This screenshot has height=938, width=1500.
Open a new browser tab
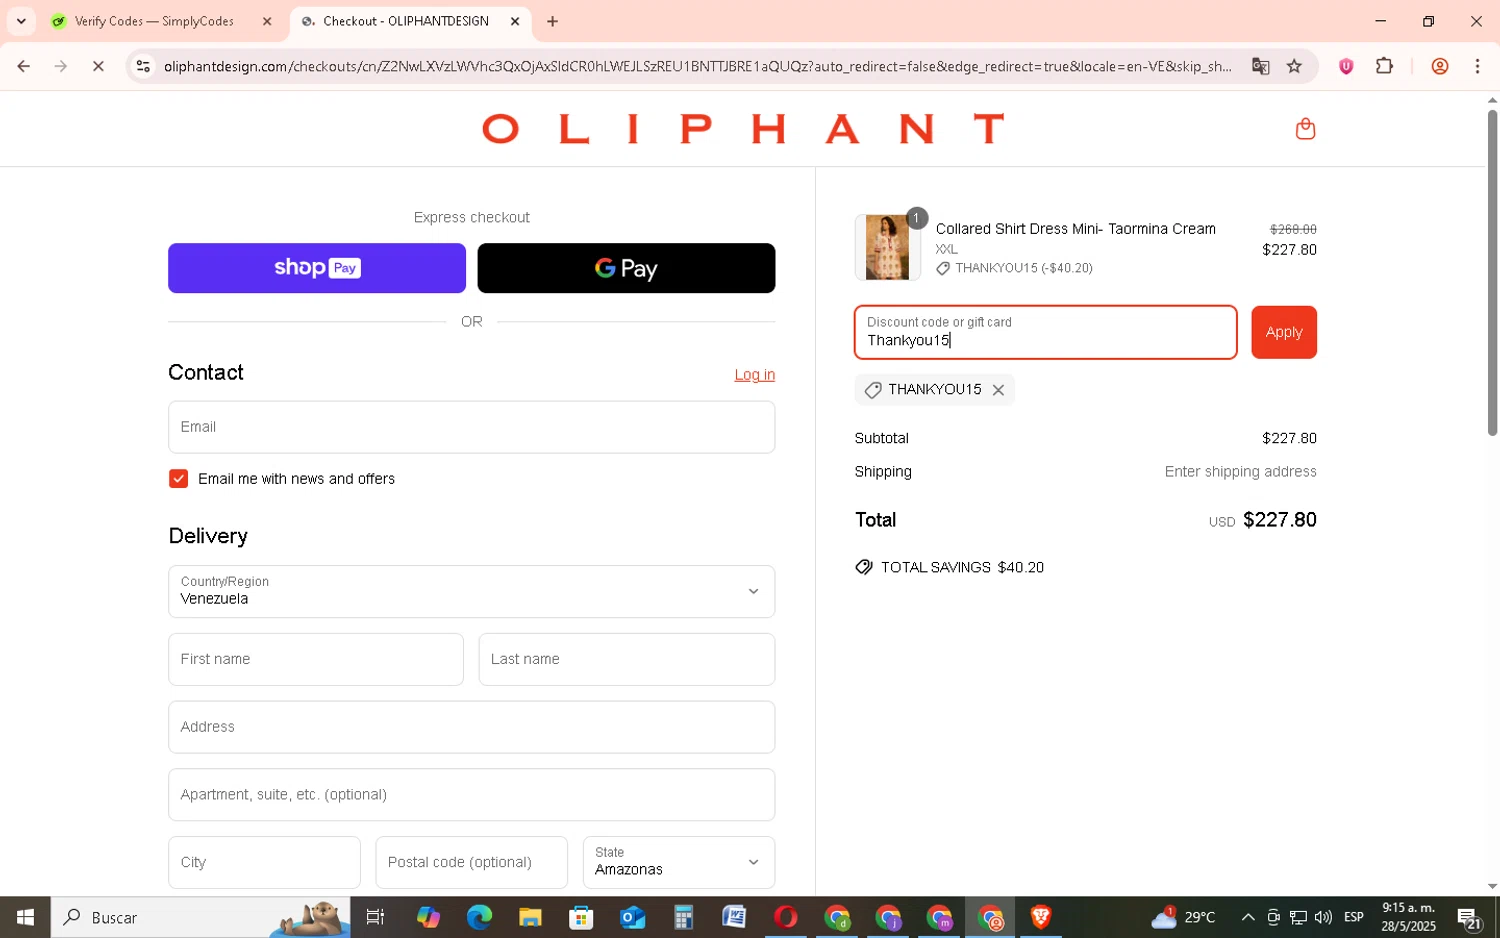552,21
